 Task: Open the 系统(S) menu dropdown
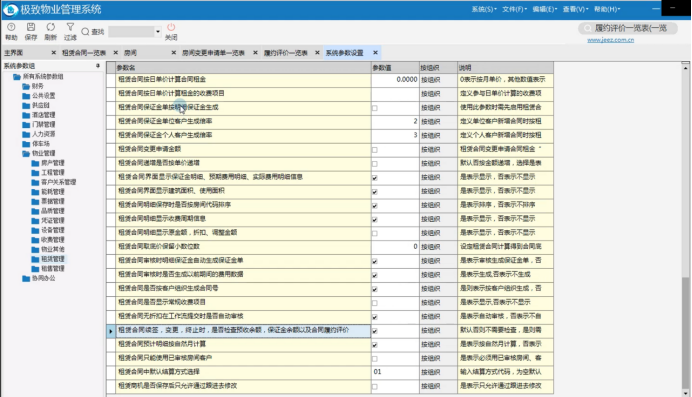tap(484, 9)
